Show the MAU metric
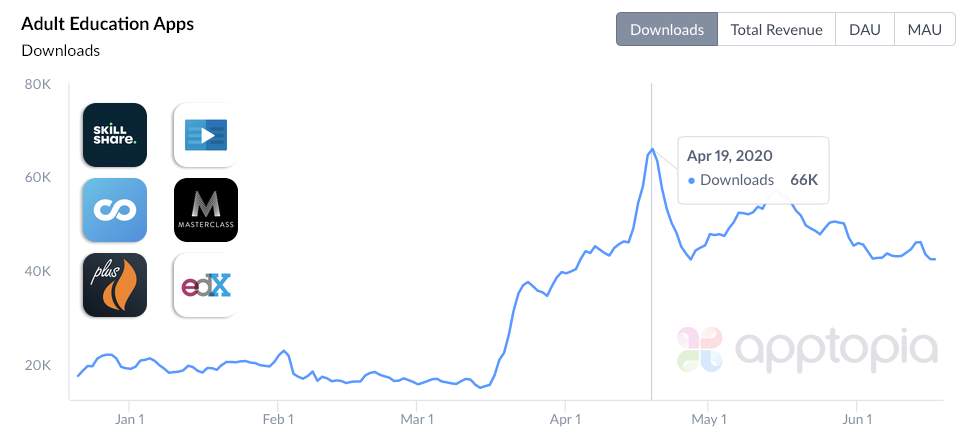Image resolution: width=968 pixels, height=434 pixels. tap(924, 29)
